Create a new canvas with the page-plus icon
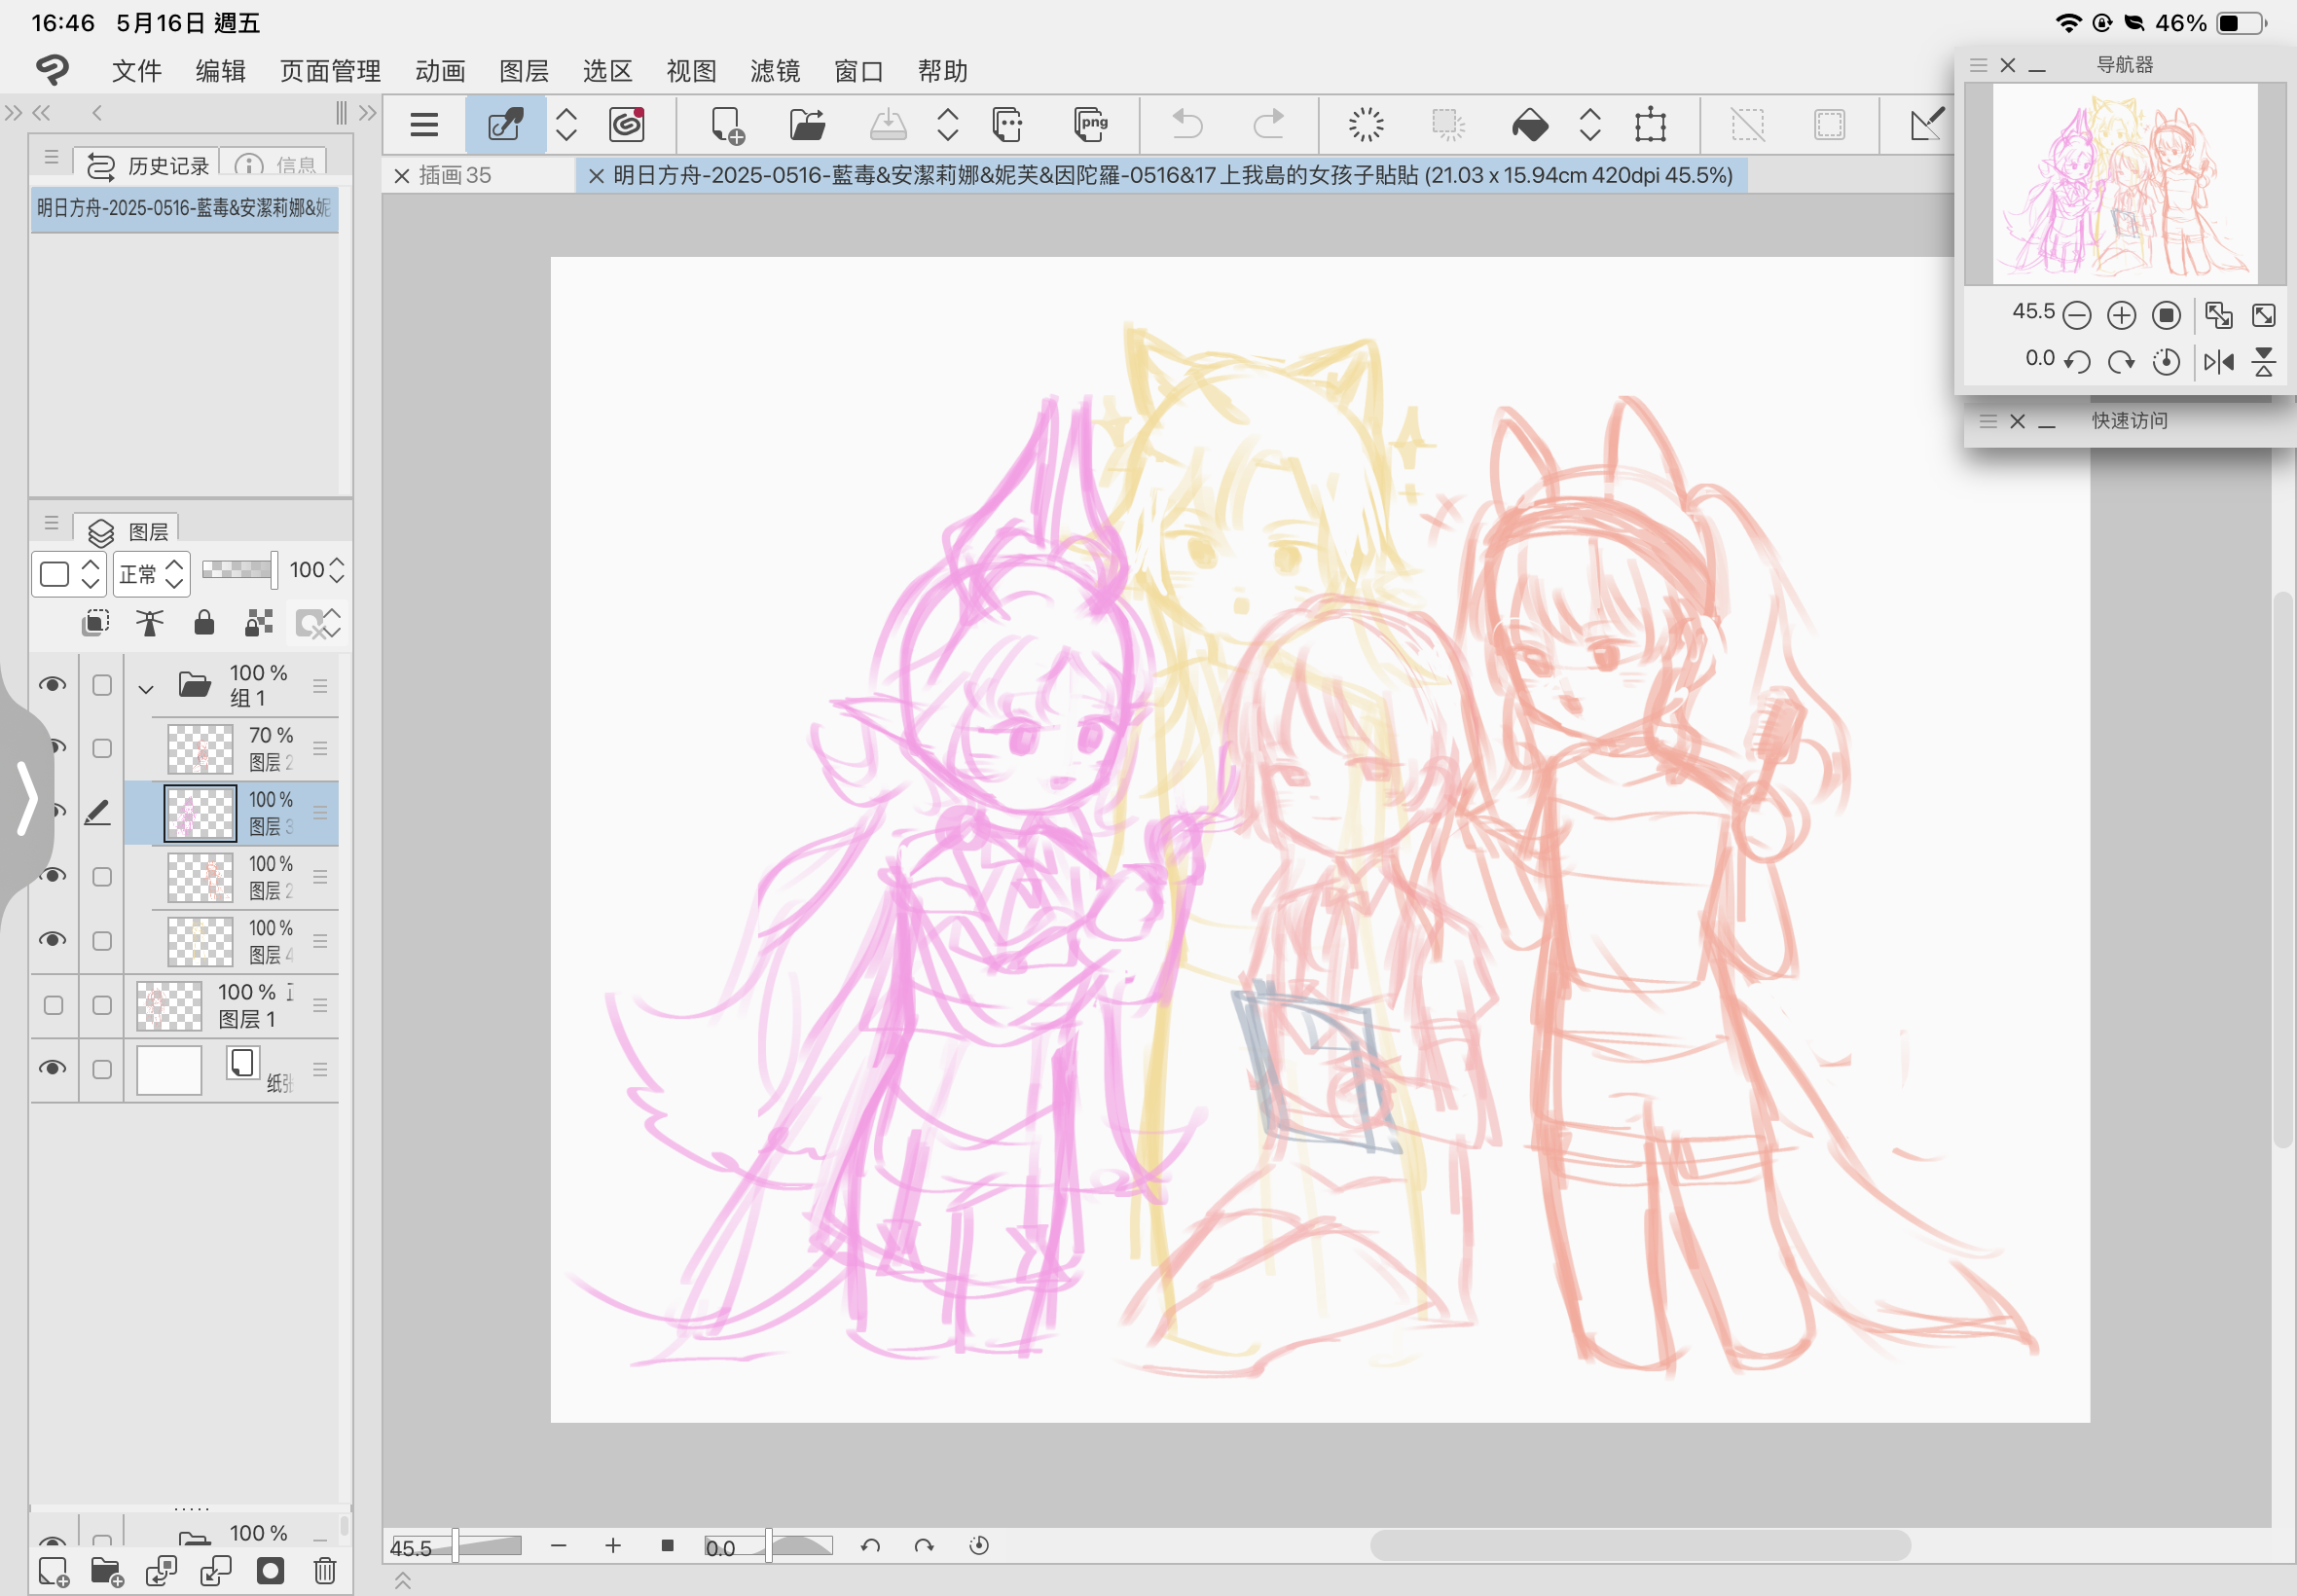Screen dimensions: 2297x1596 pyautogui.click(x=727, y=125)
